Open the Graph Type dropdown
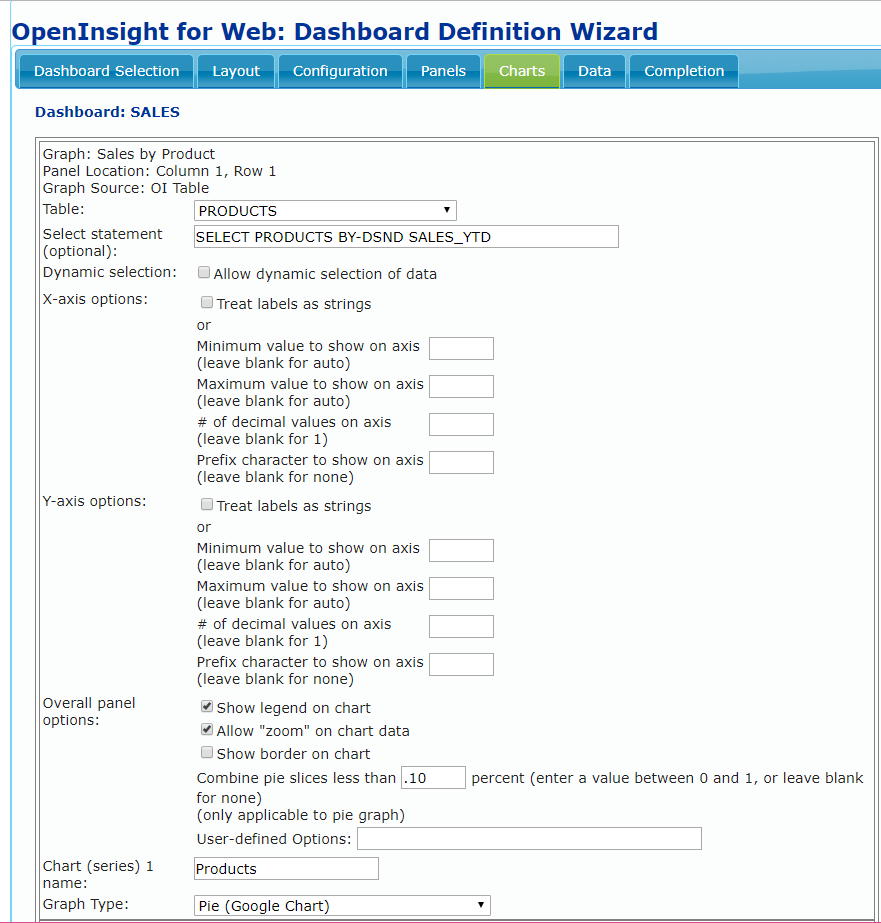Viewport: 881px width, 923px height. [343, 905]
